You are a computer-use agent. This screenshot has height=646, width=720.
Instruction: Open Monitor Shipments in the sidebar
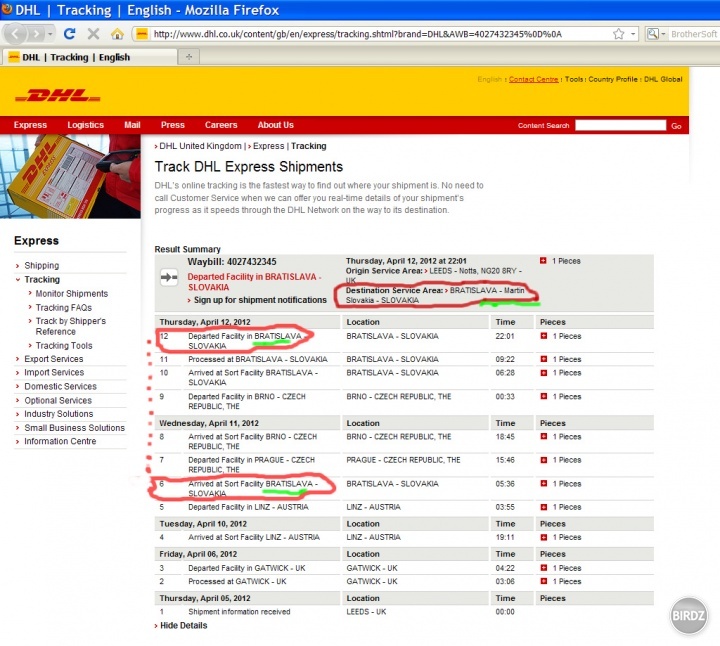click(x=72, y=293)
